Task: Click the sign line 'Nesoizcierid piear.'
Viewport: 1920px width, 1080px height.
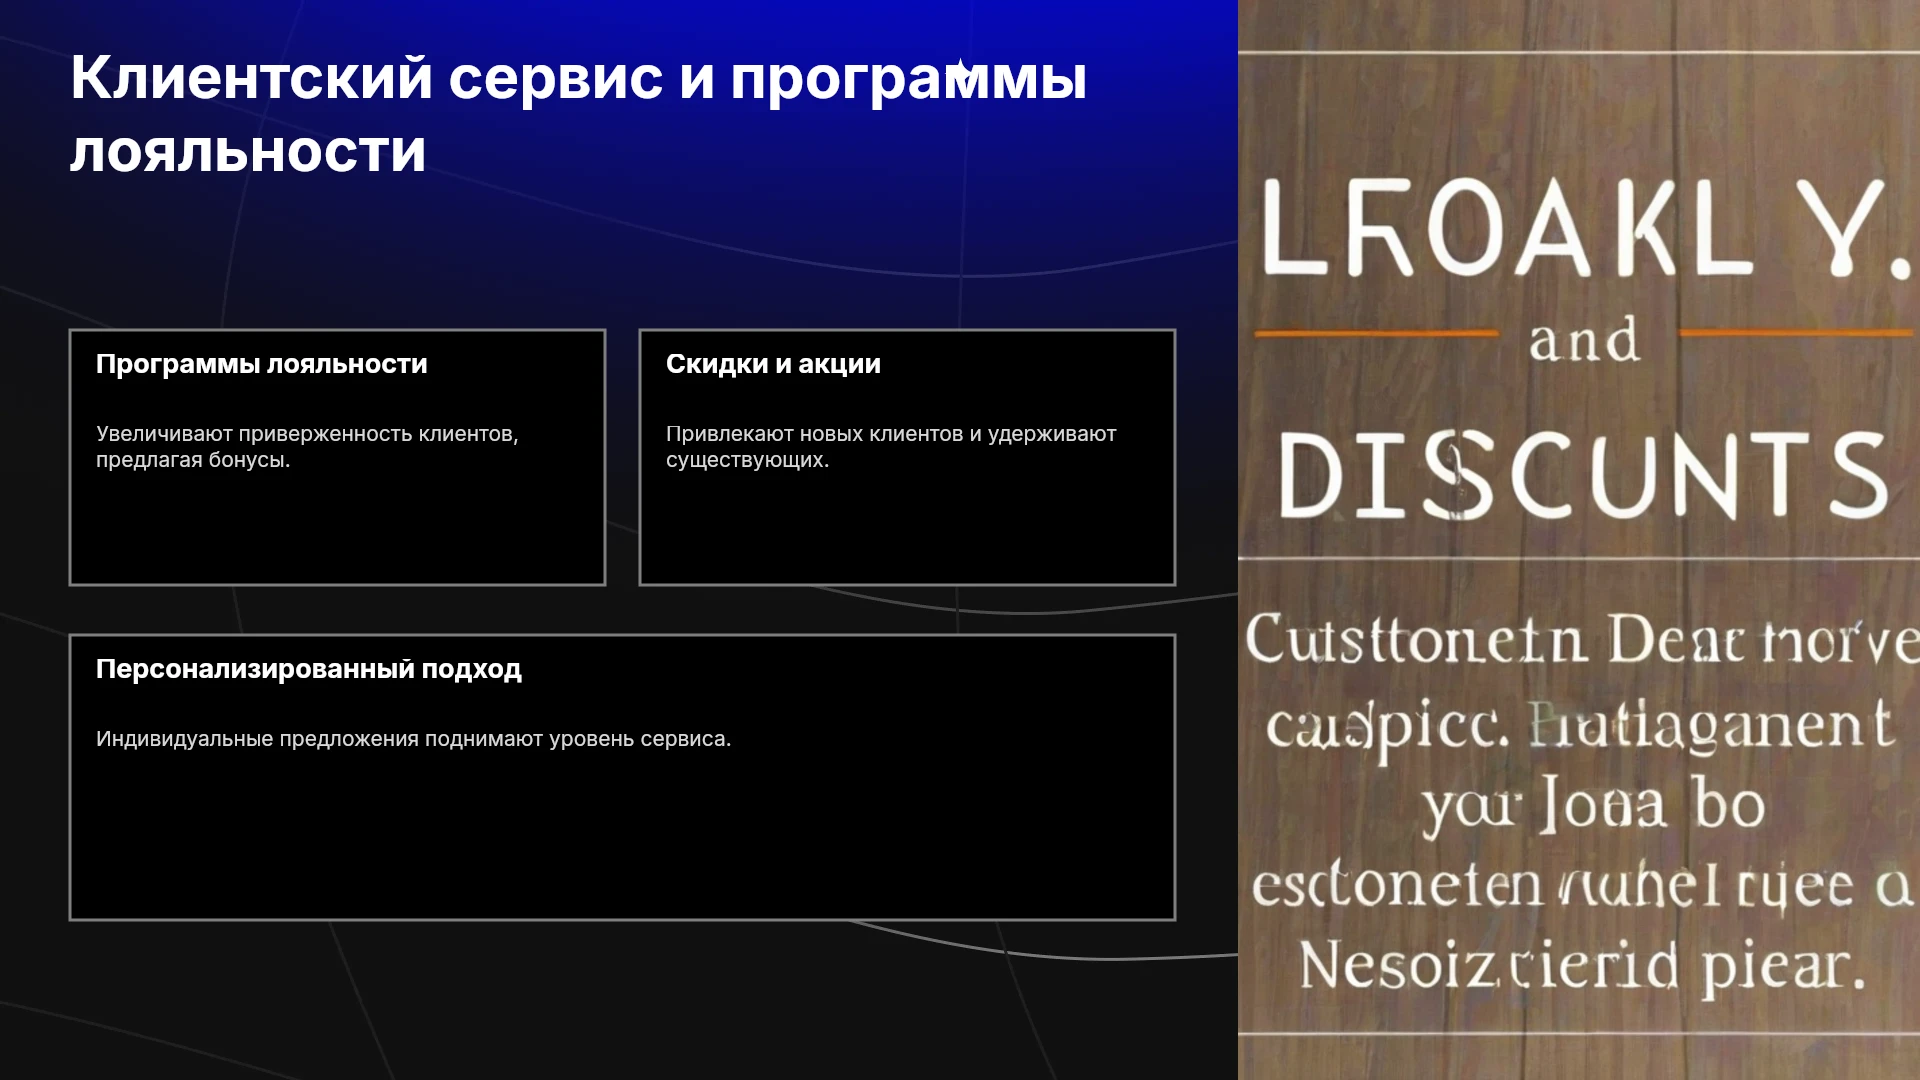Action: [x=1582, y=966]
